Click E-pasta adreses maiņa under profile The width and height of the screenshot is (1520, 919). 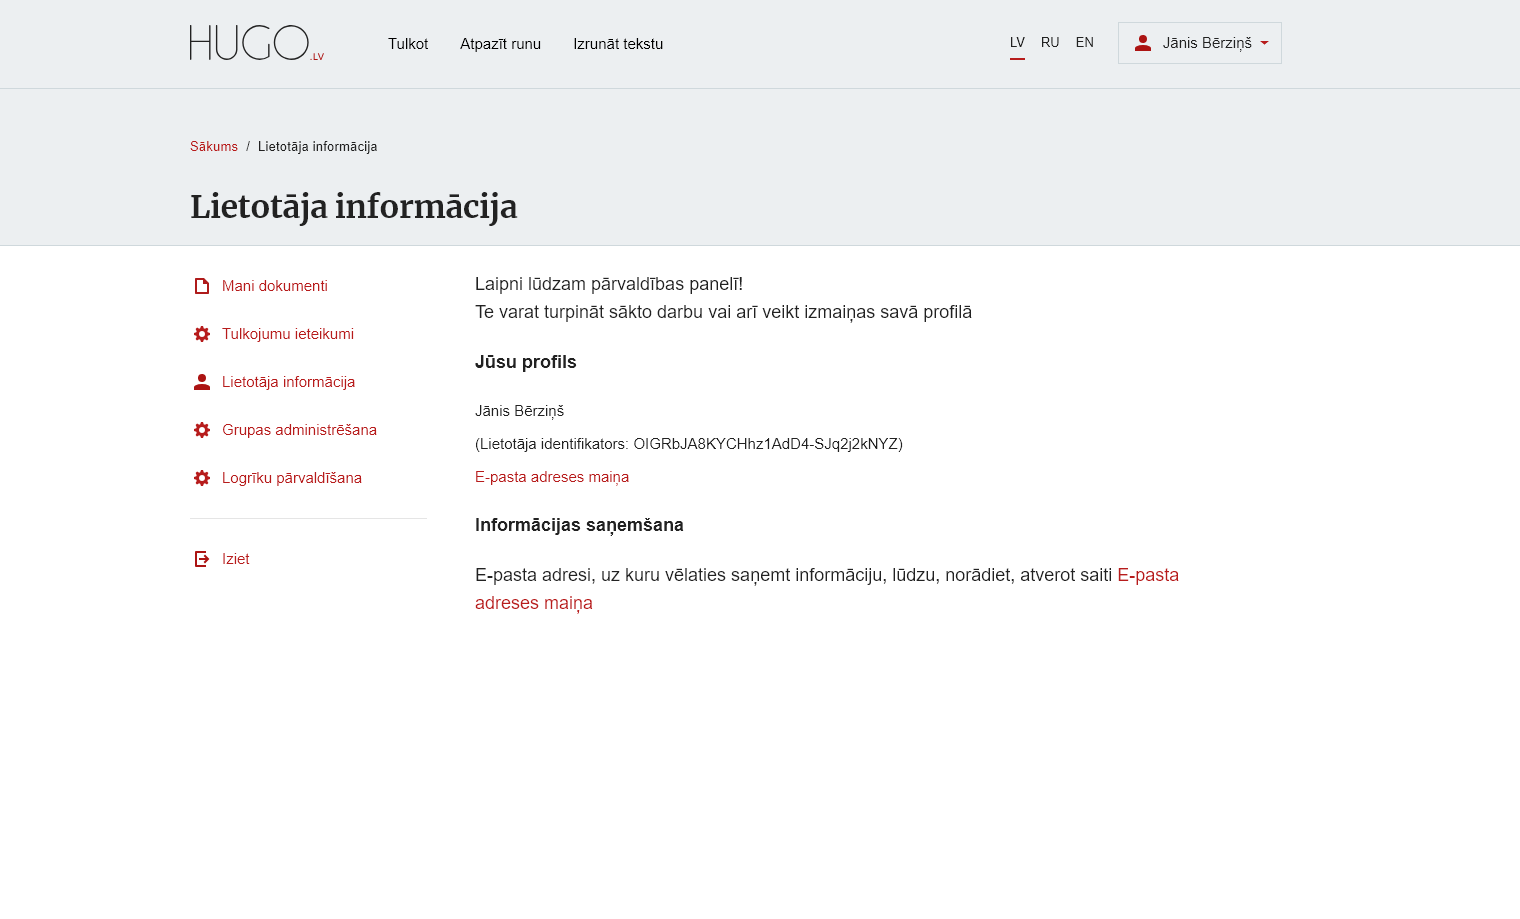coord(552,477)
